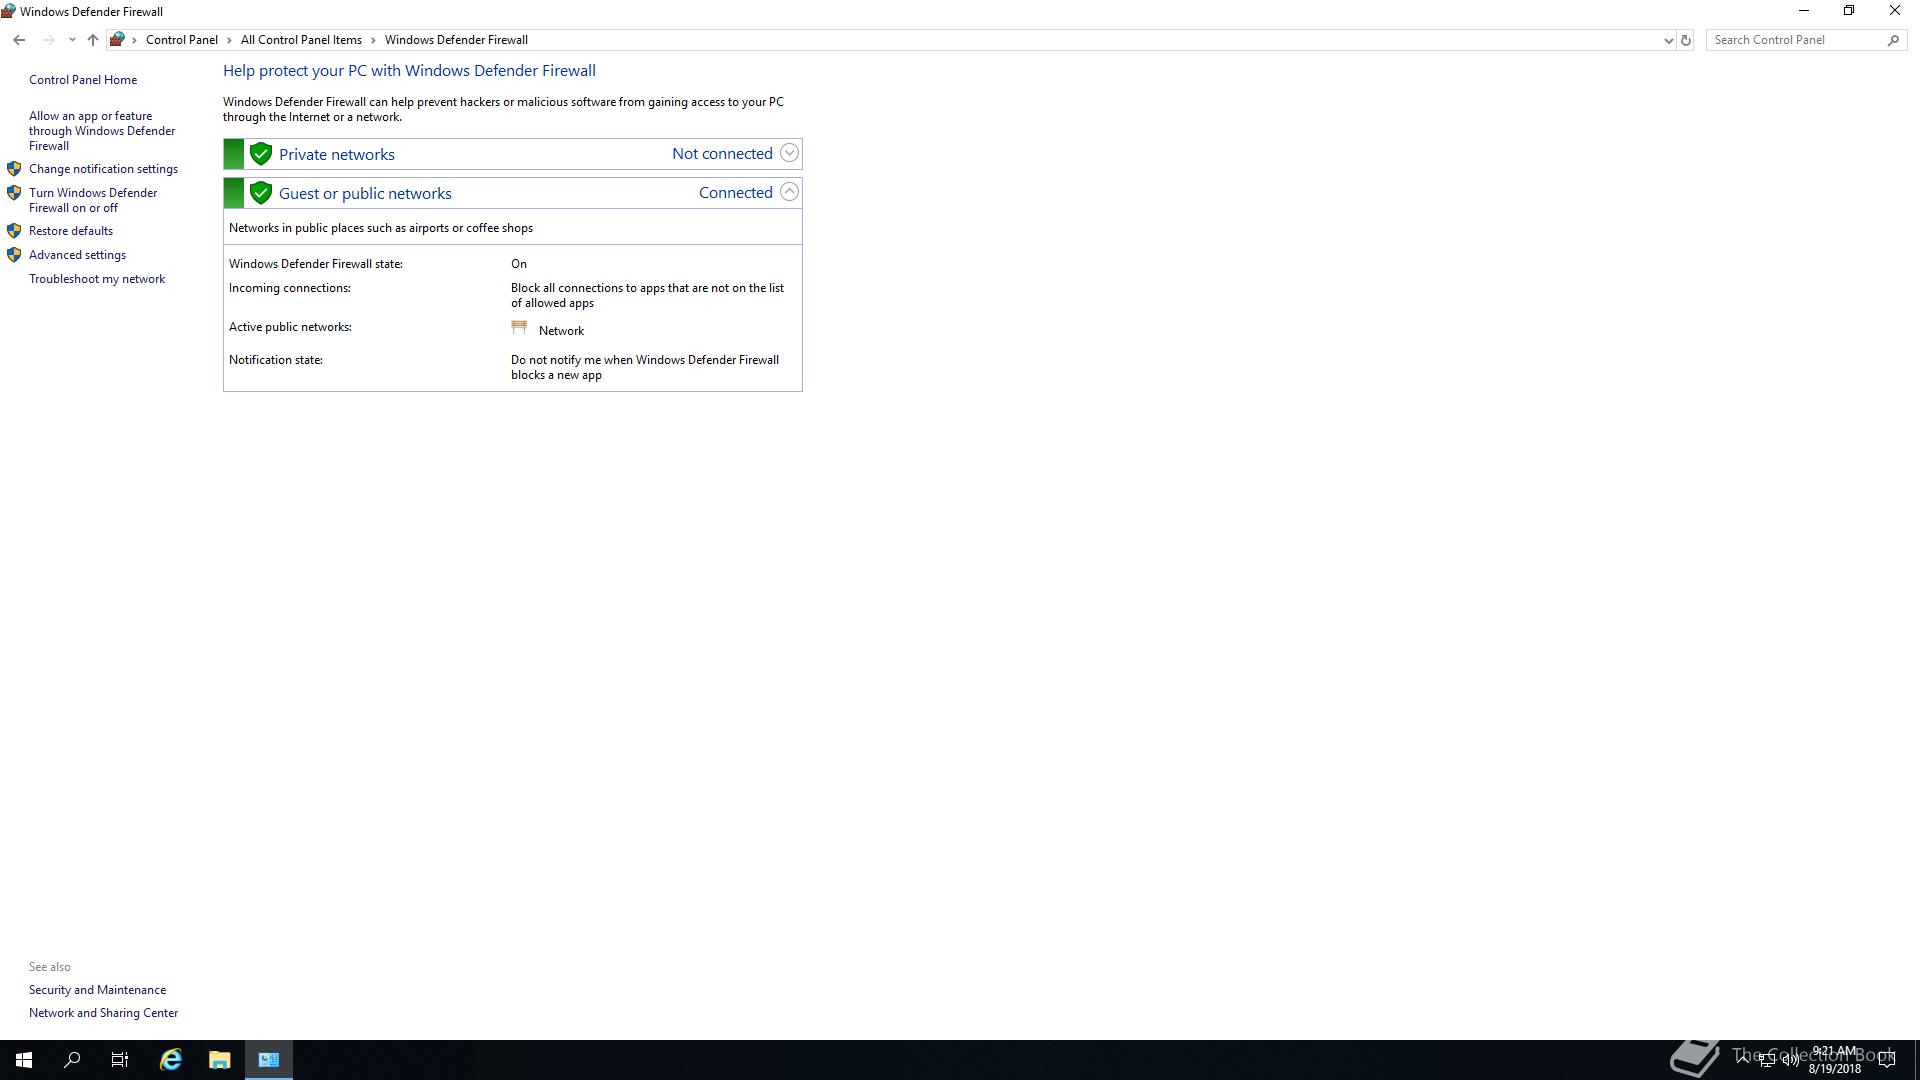
Task: Open the Control Panel breadcrumb
Action: [x=181, y=40]
